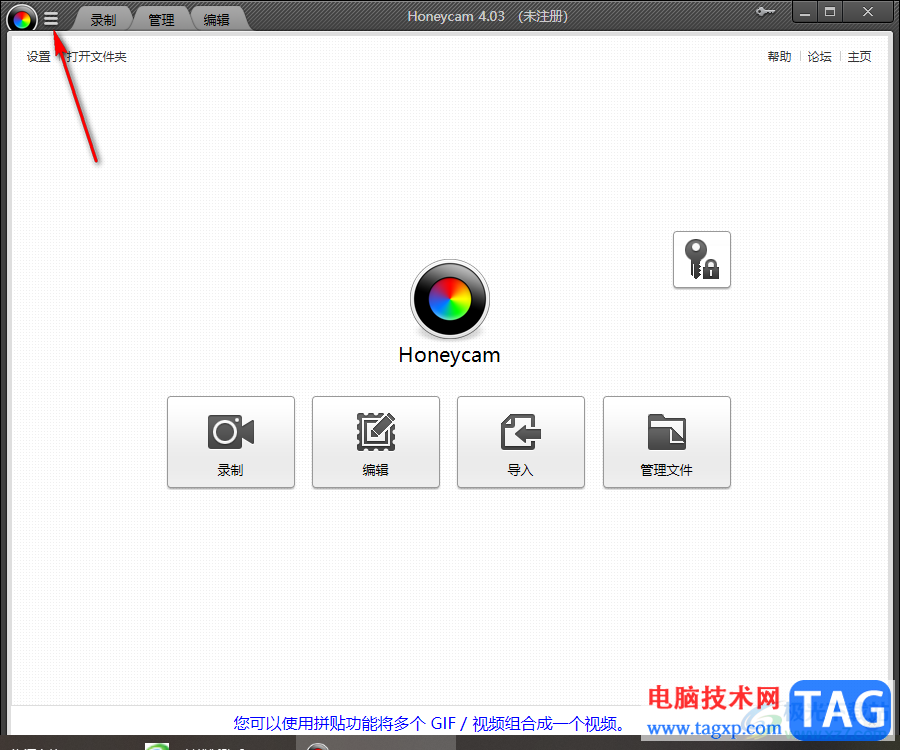Switch to the 管理 tab

tap(161, 20)
